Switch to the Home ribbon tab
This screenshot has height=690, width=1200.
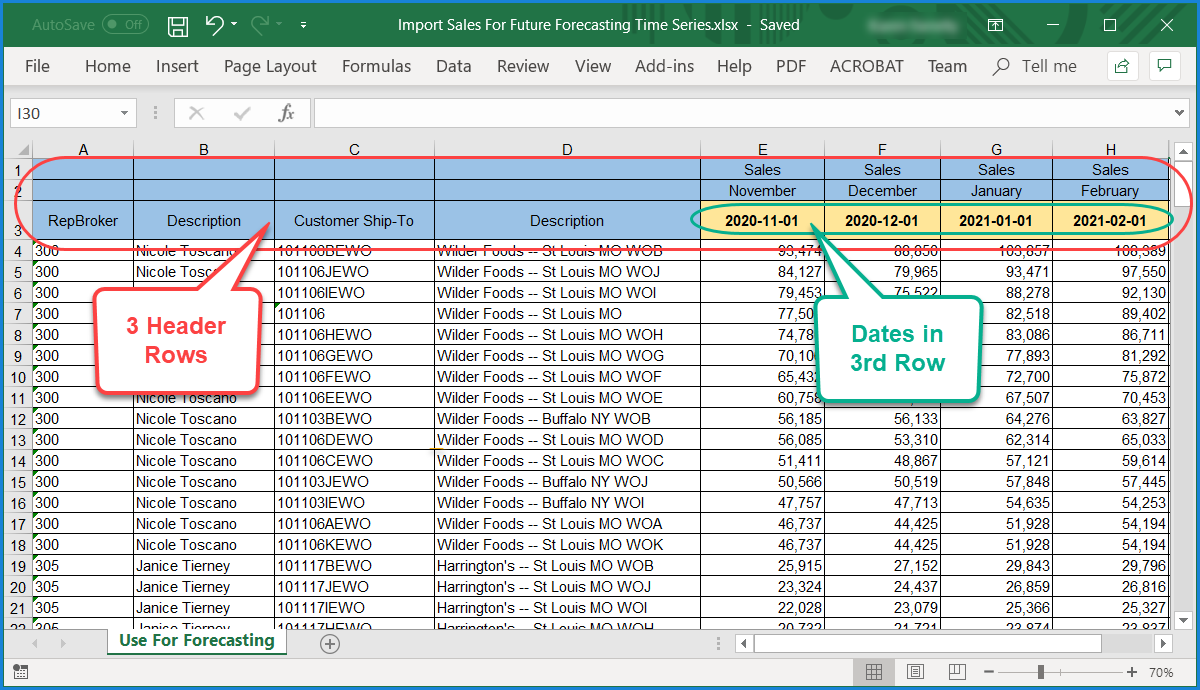coord(108,66)
